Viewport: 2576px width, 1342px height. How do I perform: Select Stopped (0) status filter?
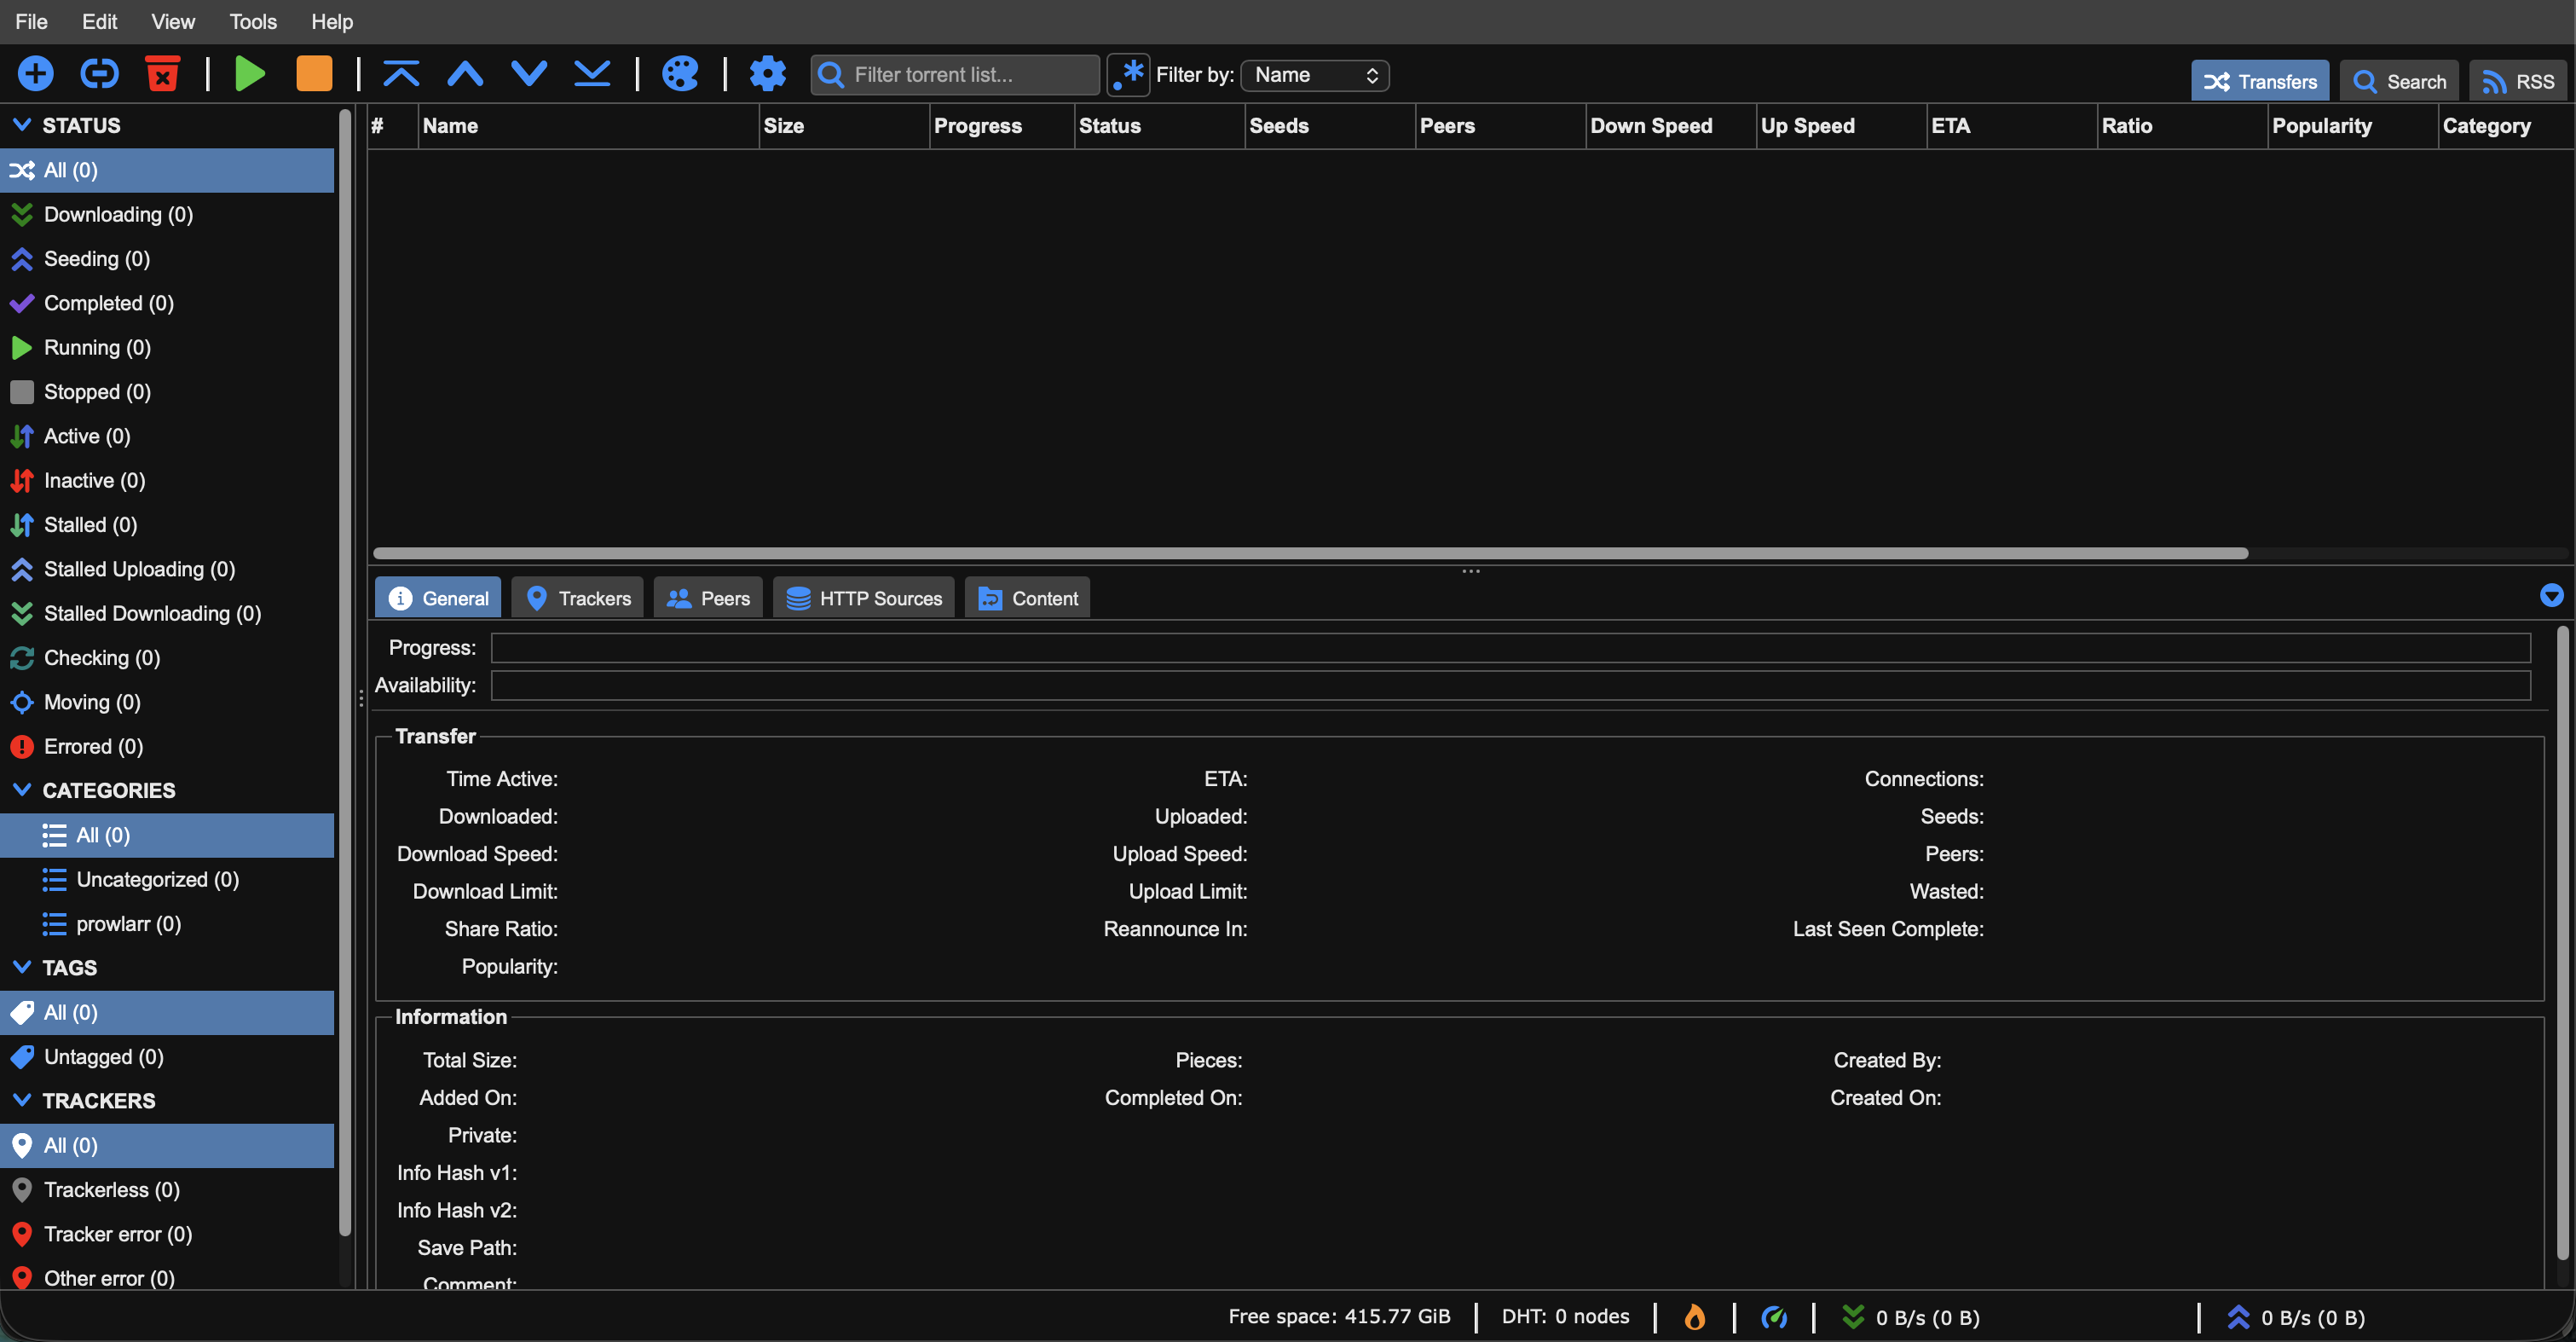(x=167, y=392)
